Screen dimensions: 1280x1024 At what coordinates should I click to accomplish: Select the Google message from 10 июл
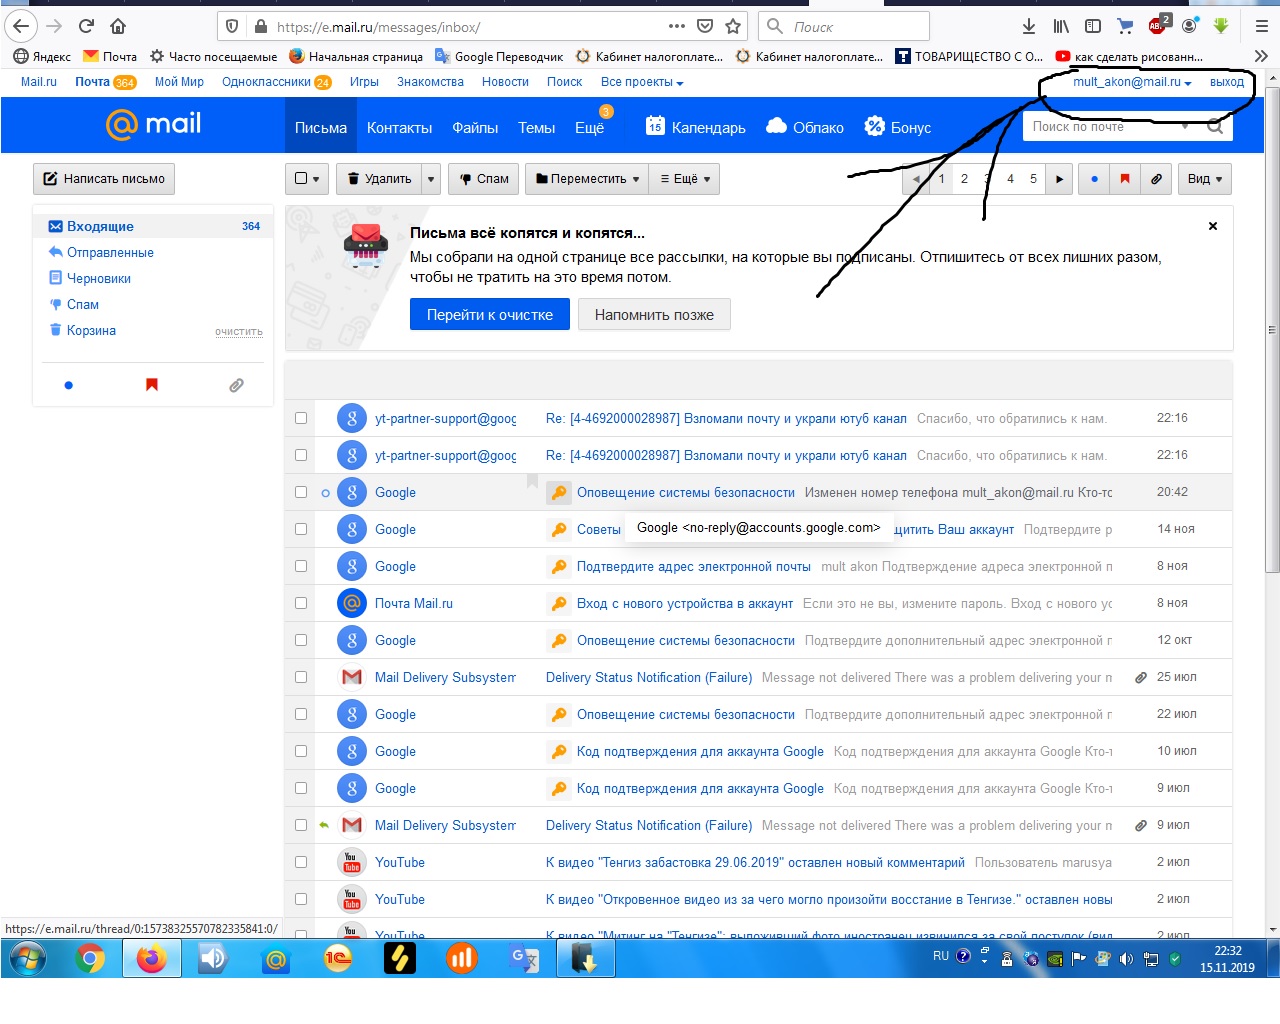point(301,751)
